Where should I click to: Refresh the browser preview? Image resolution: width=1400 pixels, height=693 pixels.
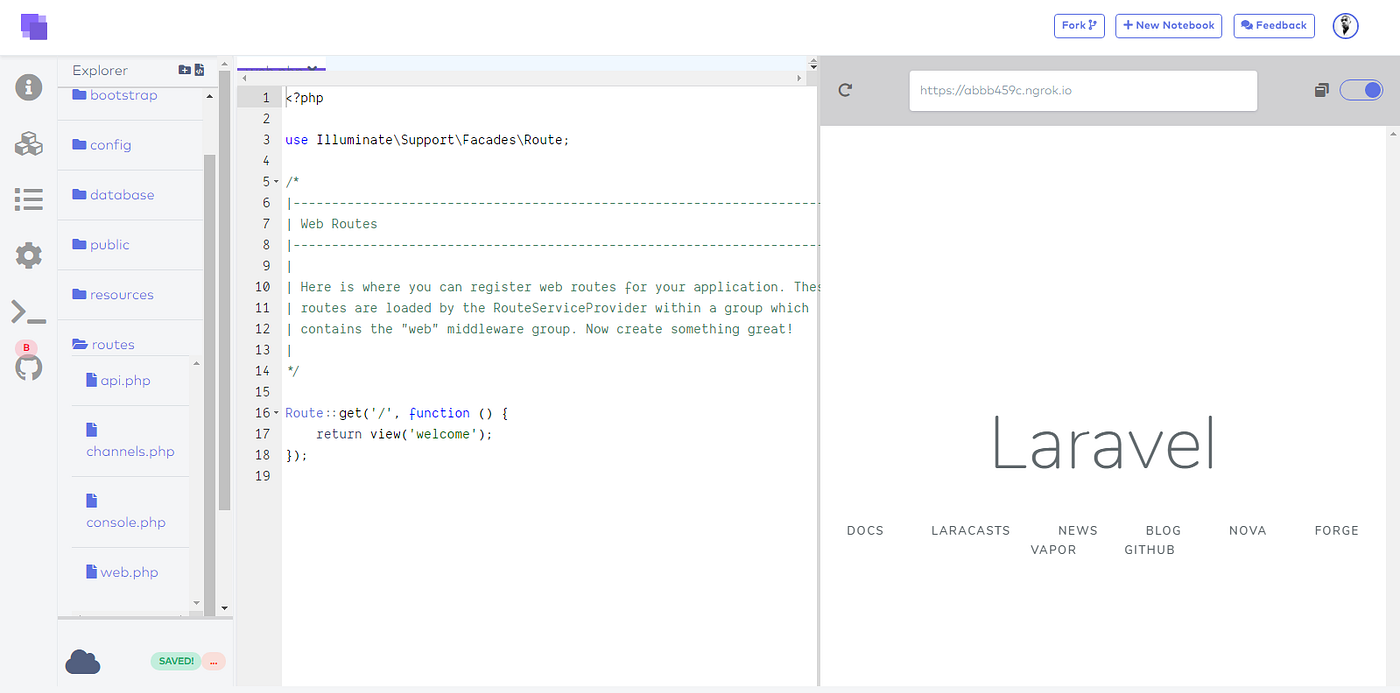click(845, 90)
